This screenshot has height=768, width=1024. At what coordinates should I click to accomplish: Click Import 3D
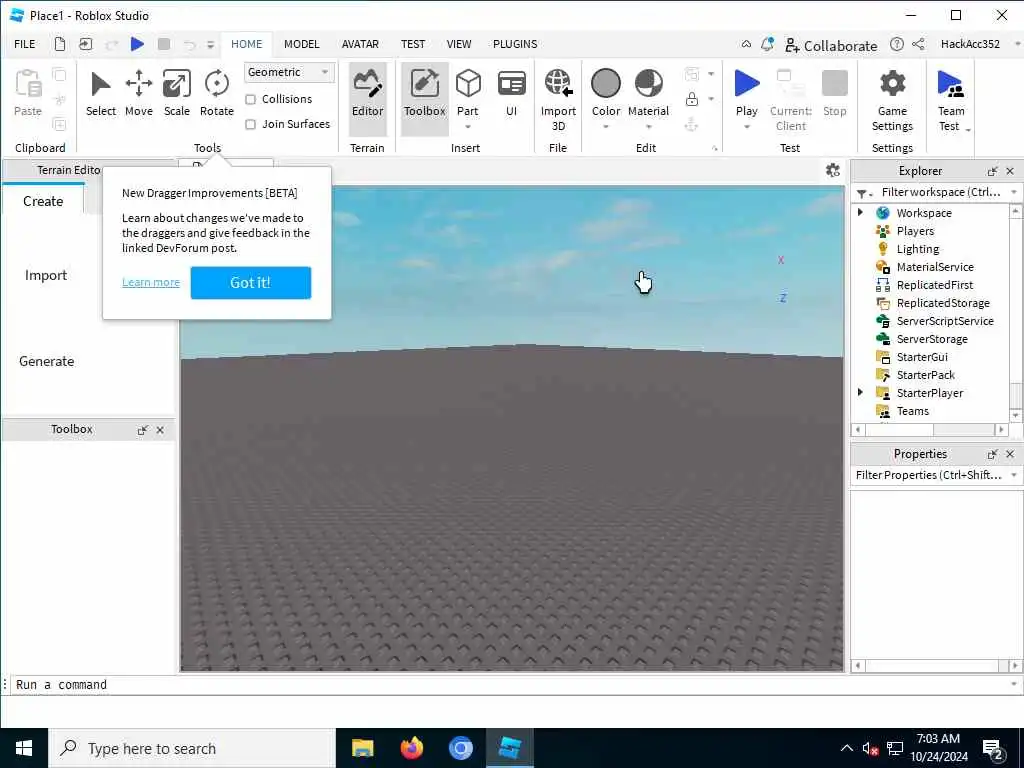pyautogui.click(x=558, y=101)
